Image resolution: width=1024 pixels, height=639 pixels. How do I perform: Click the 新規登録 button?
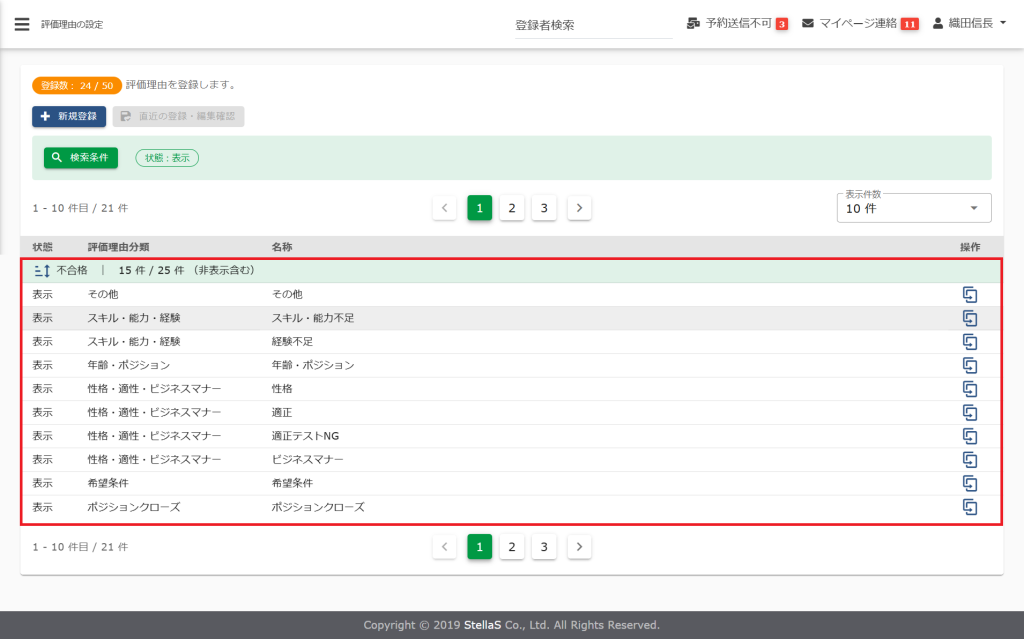tap(69, 116)
